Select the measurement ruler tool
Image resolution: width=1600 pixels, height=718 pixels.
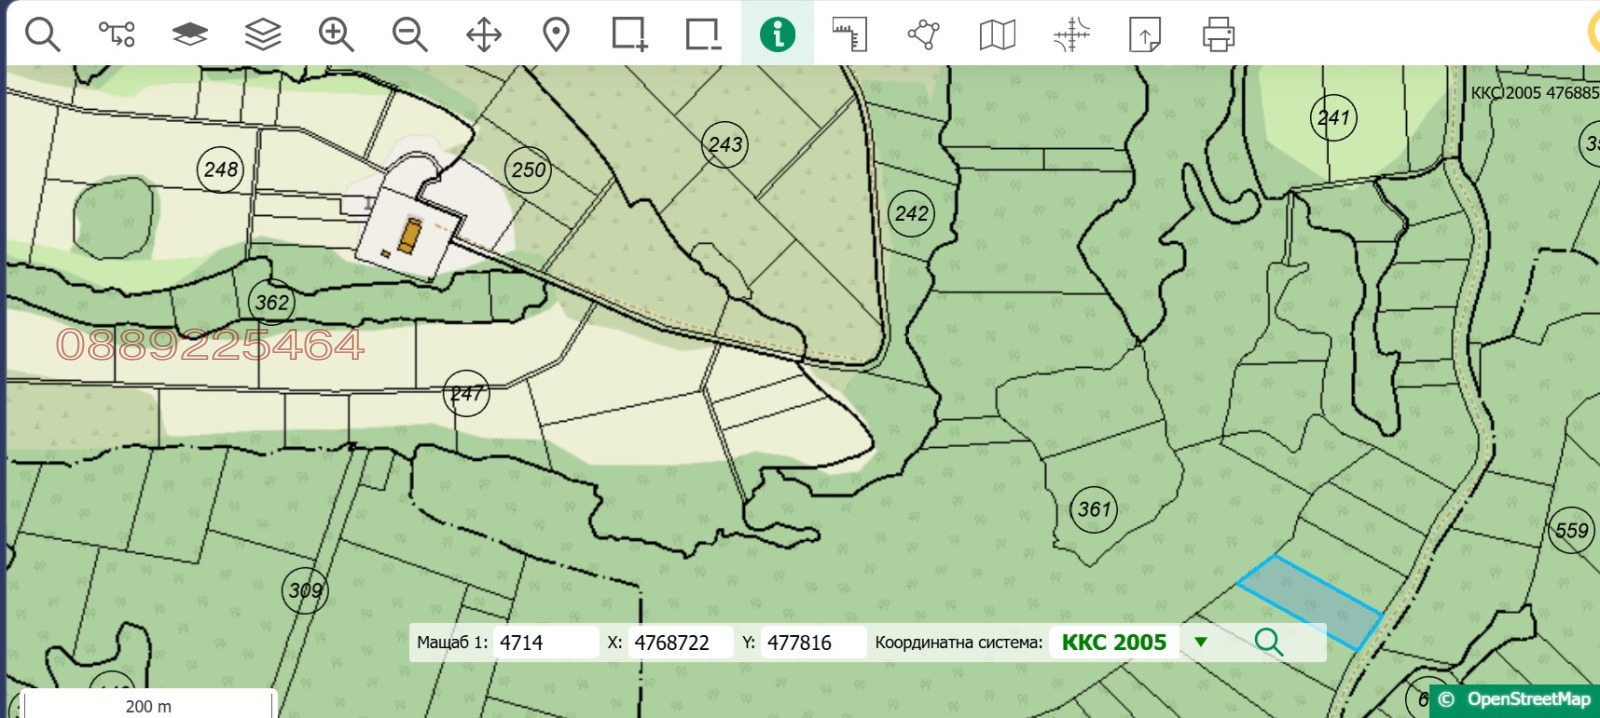point(850,34)
